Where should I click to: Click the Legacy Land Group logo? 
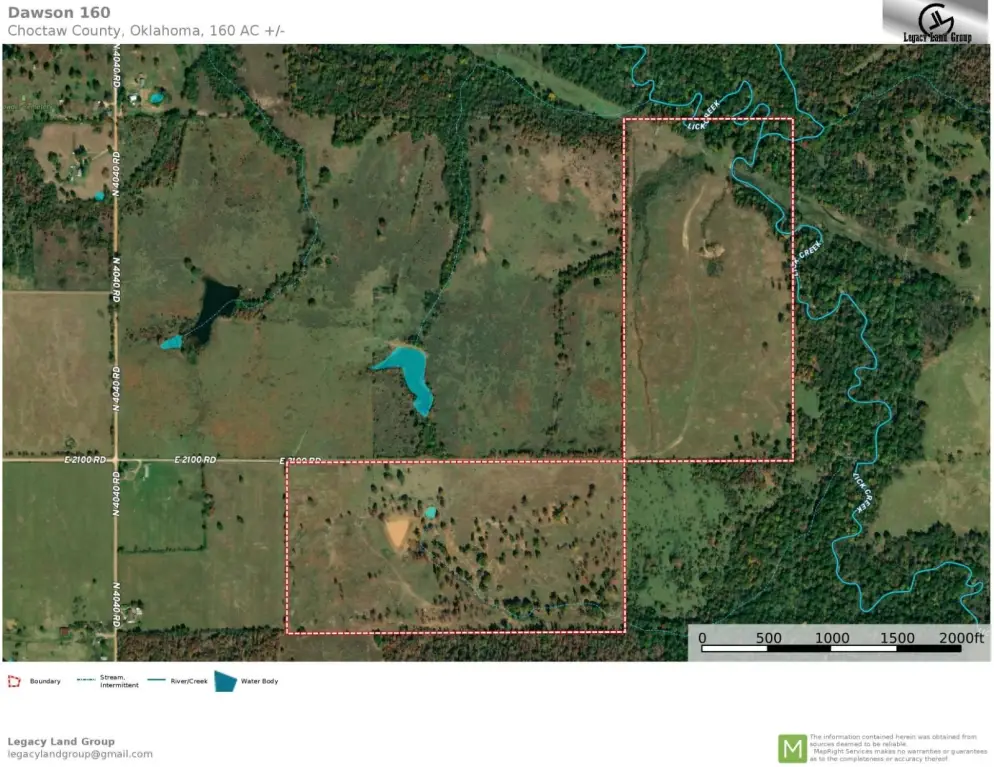[x=936, y=22]
